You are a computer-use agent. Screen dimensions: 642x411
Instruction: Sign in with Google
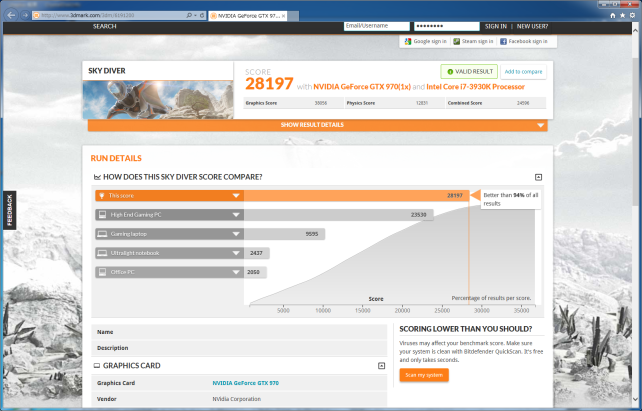[x=426, y=41]
